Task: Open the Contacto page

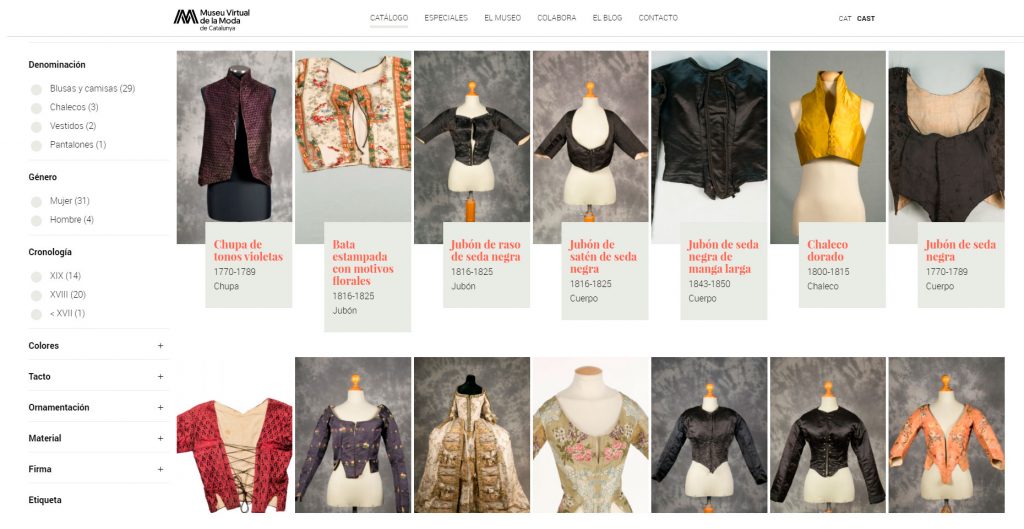Action: coord(658,18)
